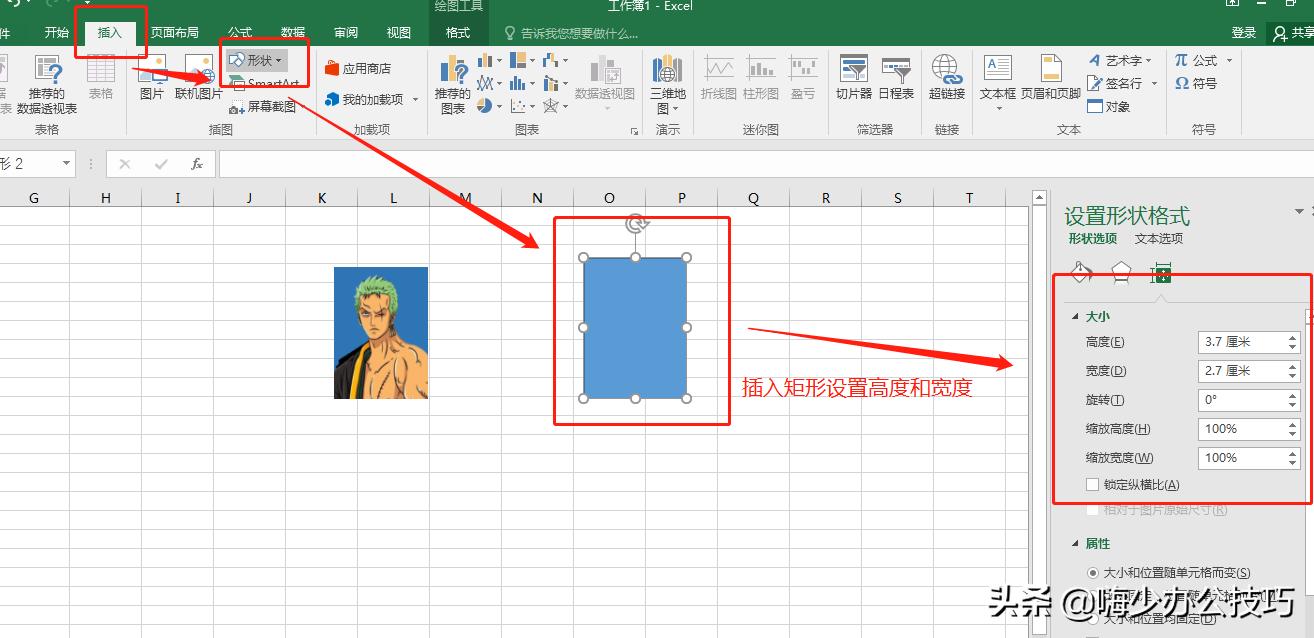Screen dimensions: 1314x638
Task: Click the 联机图片 online pictures icon
Action: pyautogui.click(x=199, y=78)
